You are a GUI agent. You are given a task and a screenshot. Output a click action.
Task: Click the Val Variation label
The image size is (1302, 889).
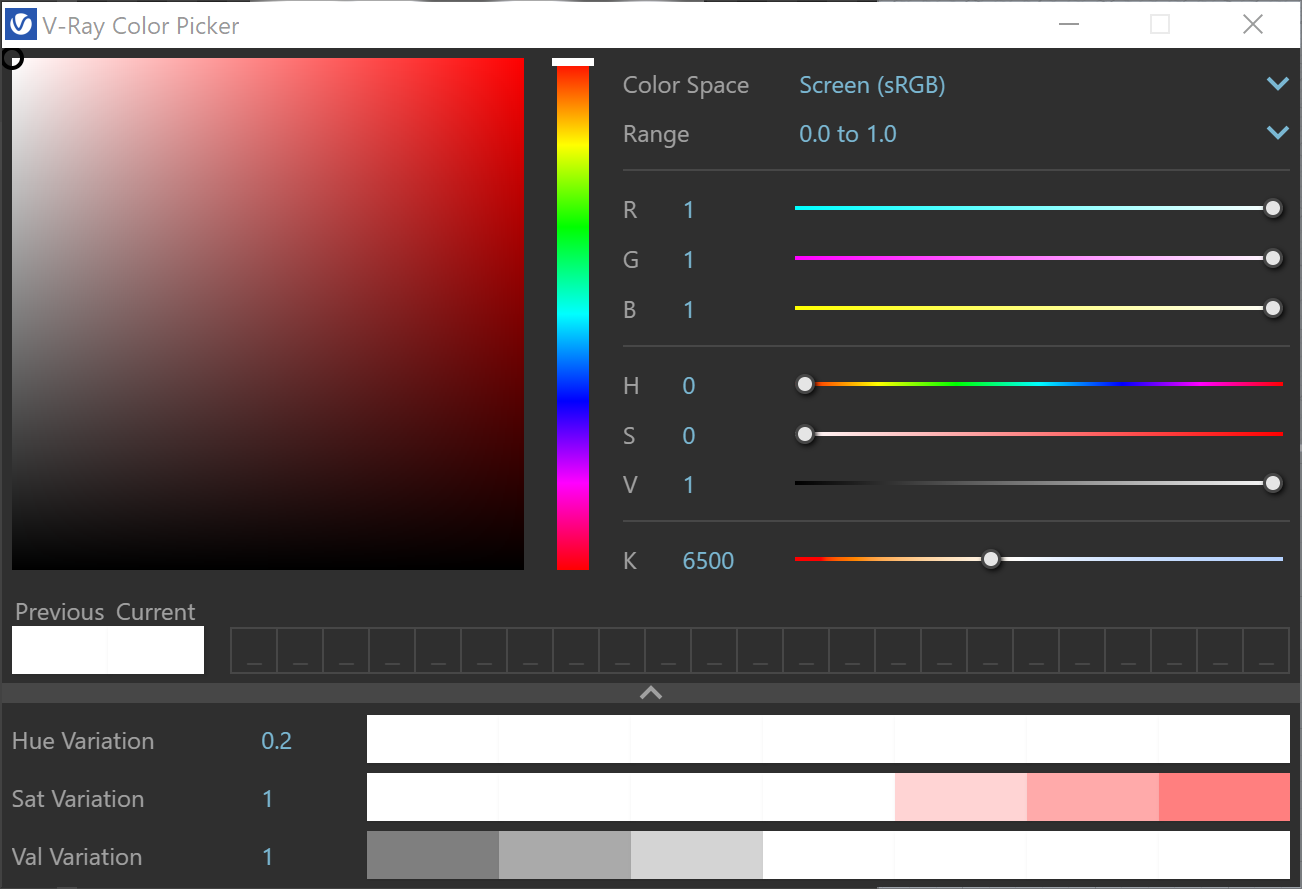[76, 857]
